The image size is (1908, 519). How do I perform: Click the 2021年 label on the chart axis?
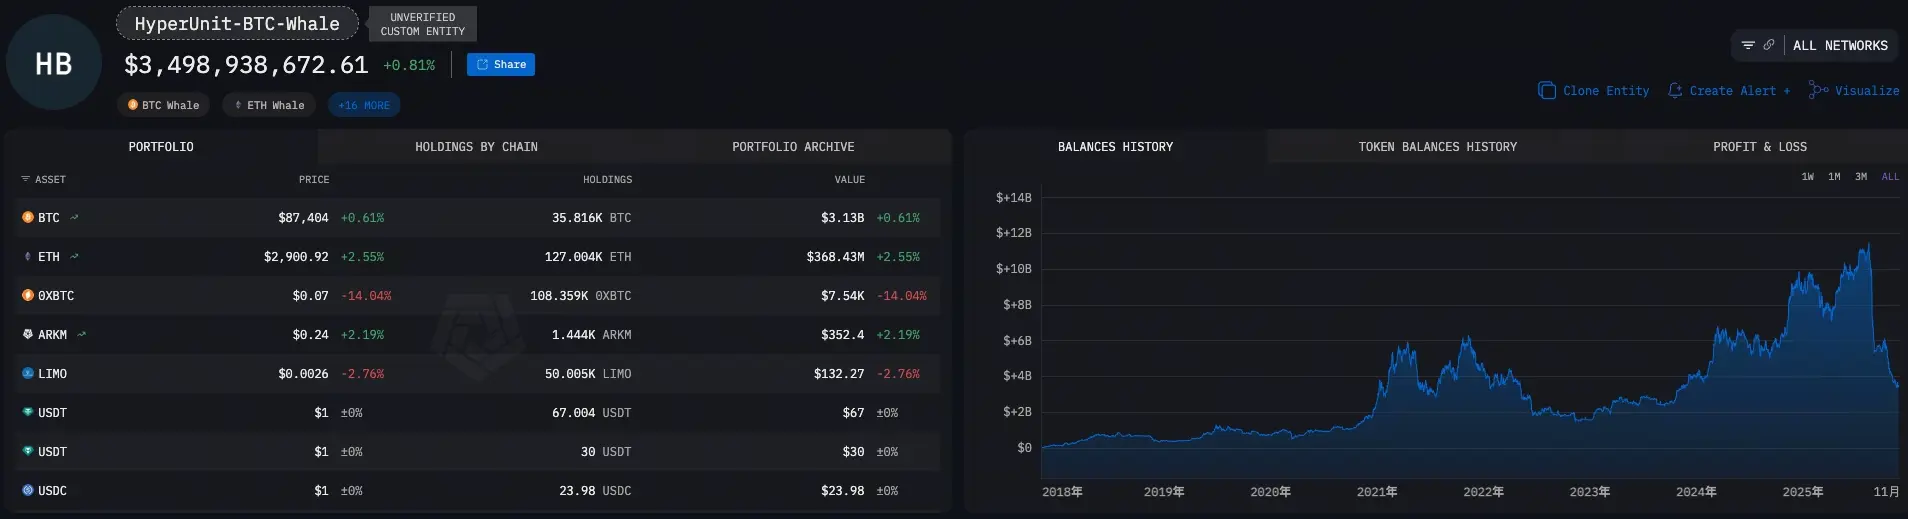pyautogui.click(x=1377, y=491)
